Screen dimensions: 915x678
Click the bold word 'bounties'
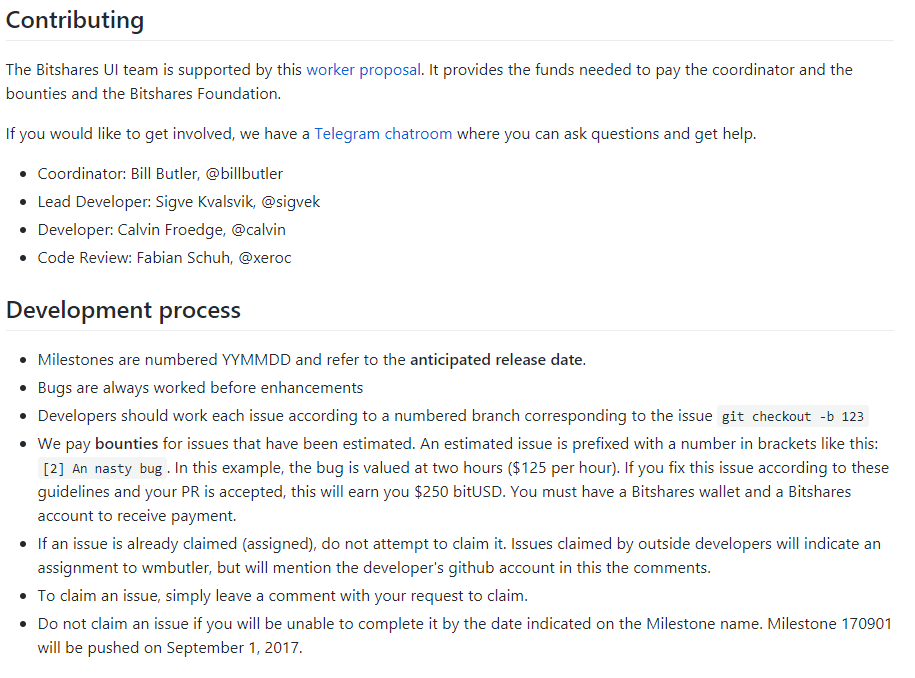(x=127, y=444)
